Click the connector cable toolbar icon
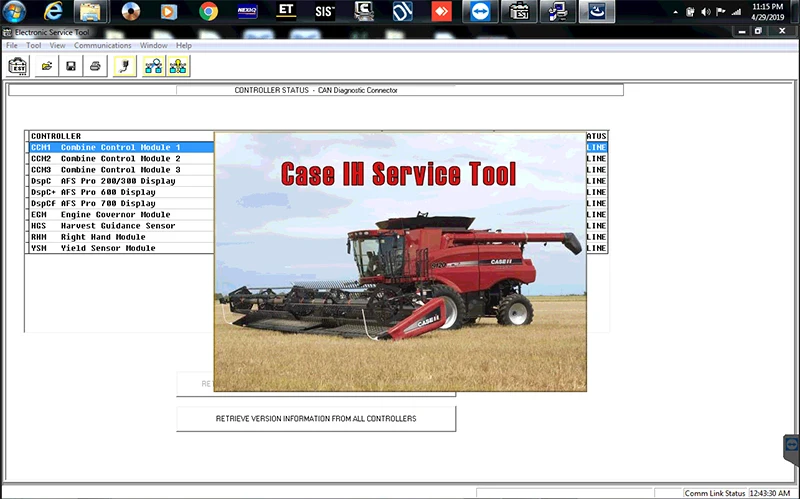 click(x=125, y=66)
